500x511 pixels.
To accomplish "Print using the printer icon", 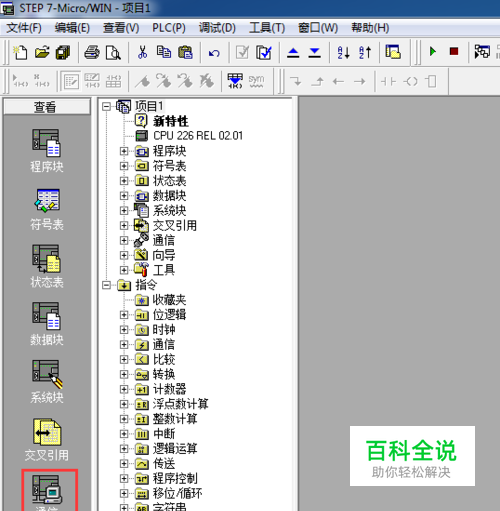I will 92,52.
